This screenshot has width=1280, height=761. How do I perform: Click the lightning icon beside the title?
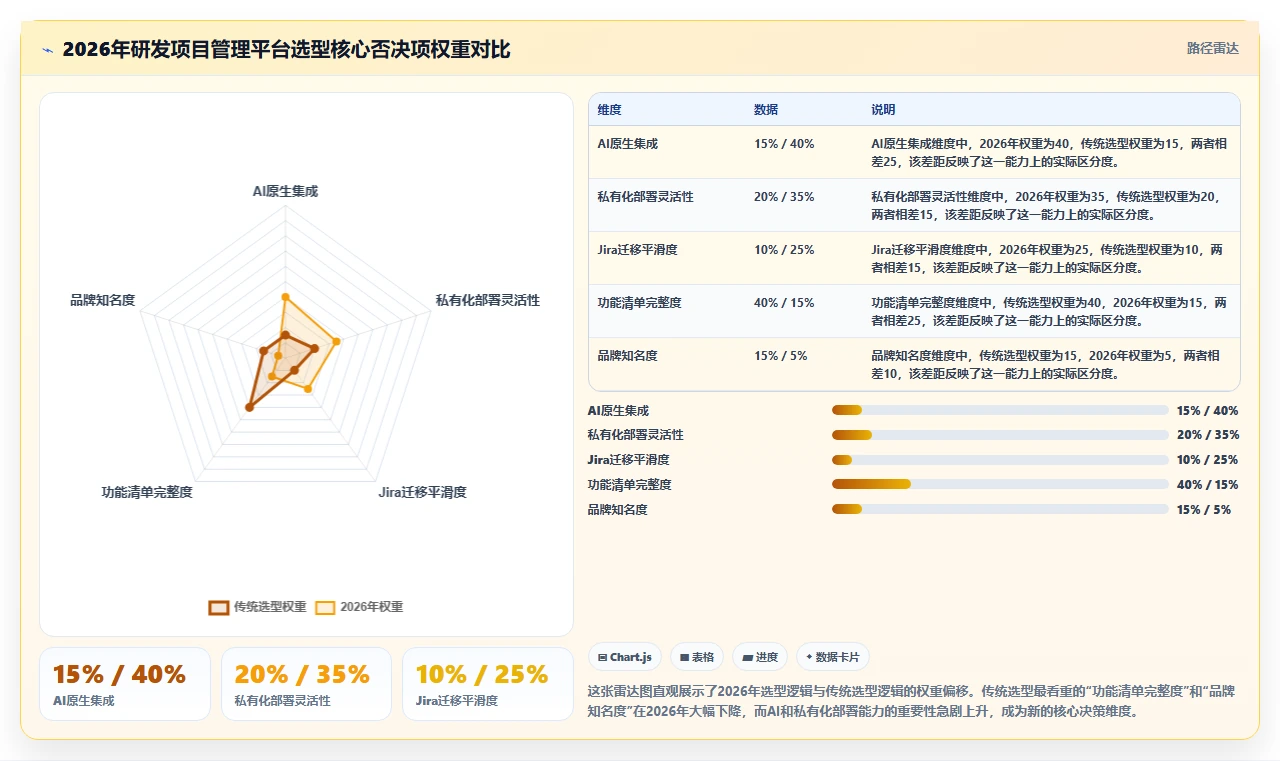pyautogui.click(x=48, y=50)
